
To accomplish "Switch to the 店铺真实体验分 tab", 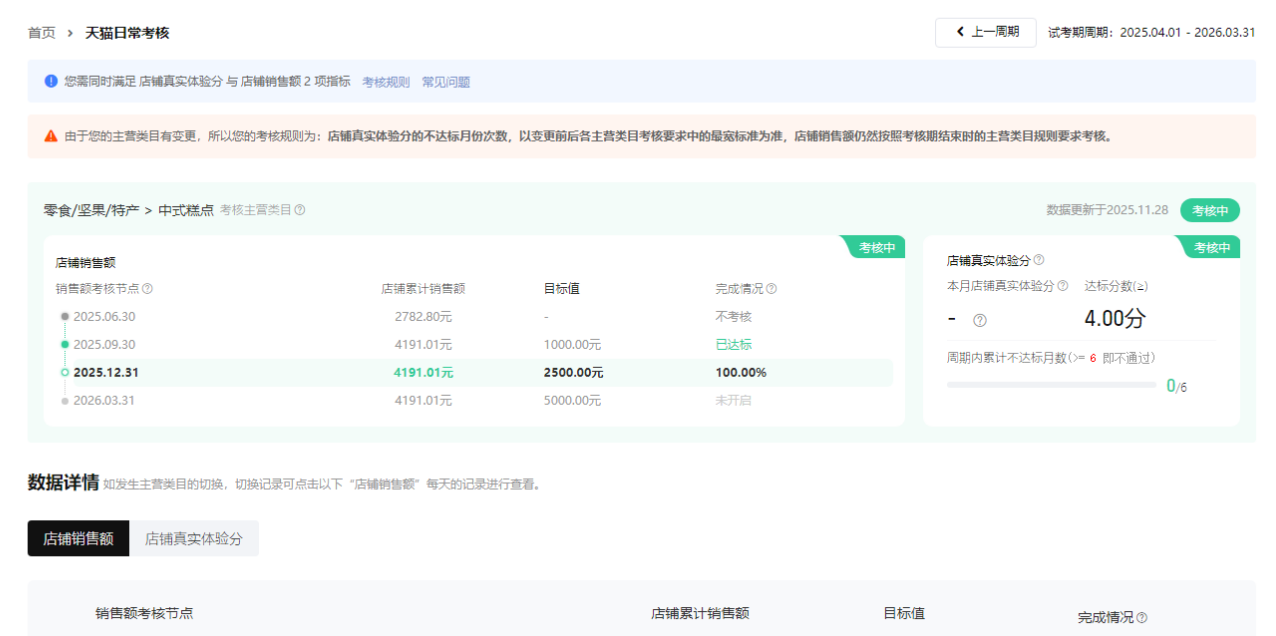I will pos(194,538).
